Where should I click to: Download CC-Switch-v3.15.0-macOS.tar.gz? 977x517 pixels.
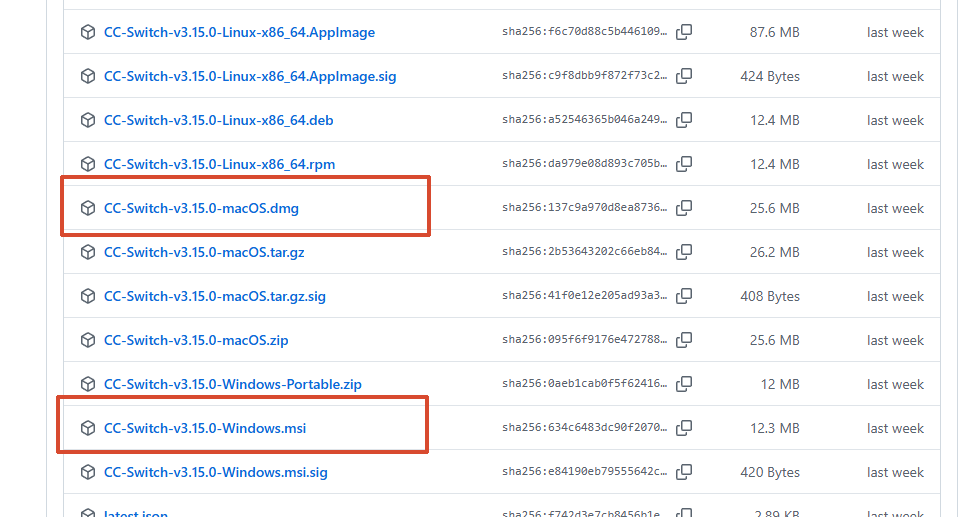coord(204,252)
